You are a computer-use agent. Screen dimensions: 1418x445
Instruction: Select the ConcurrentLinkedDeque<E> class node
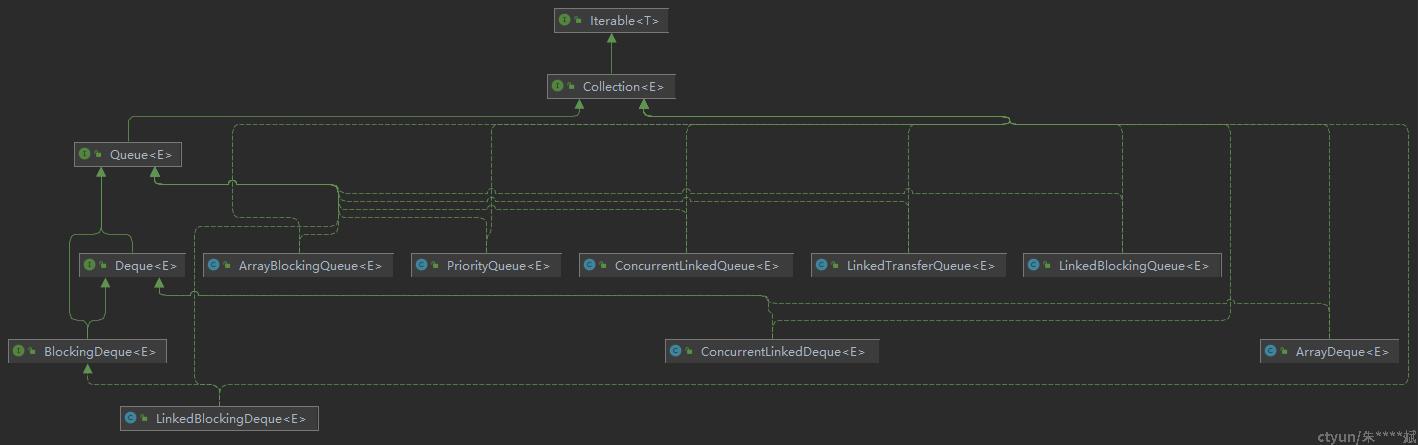pyautogui.click(x=772, y=351)
